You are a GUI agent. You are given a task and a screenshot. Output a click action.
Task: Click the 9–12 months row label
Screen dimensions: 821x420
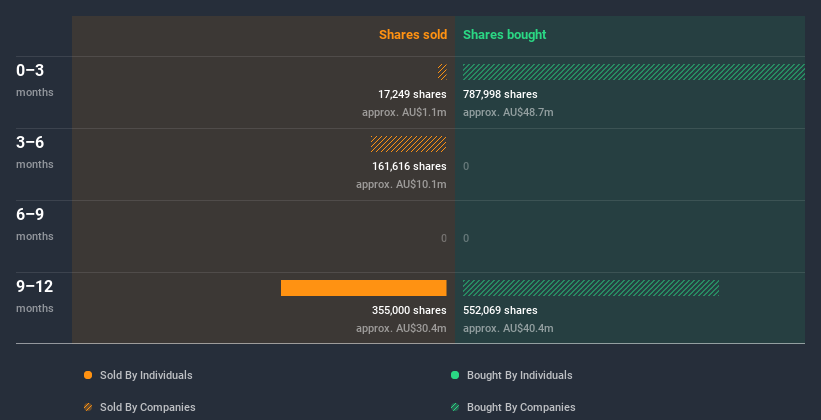click(x=35, y=296)
